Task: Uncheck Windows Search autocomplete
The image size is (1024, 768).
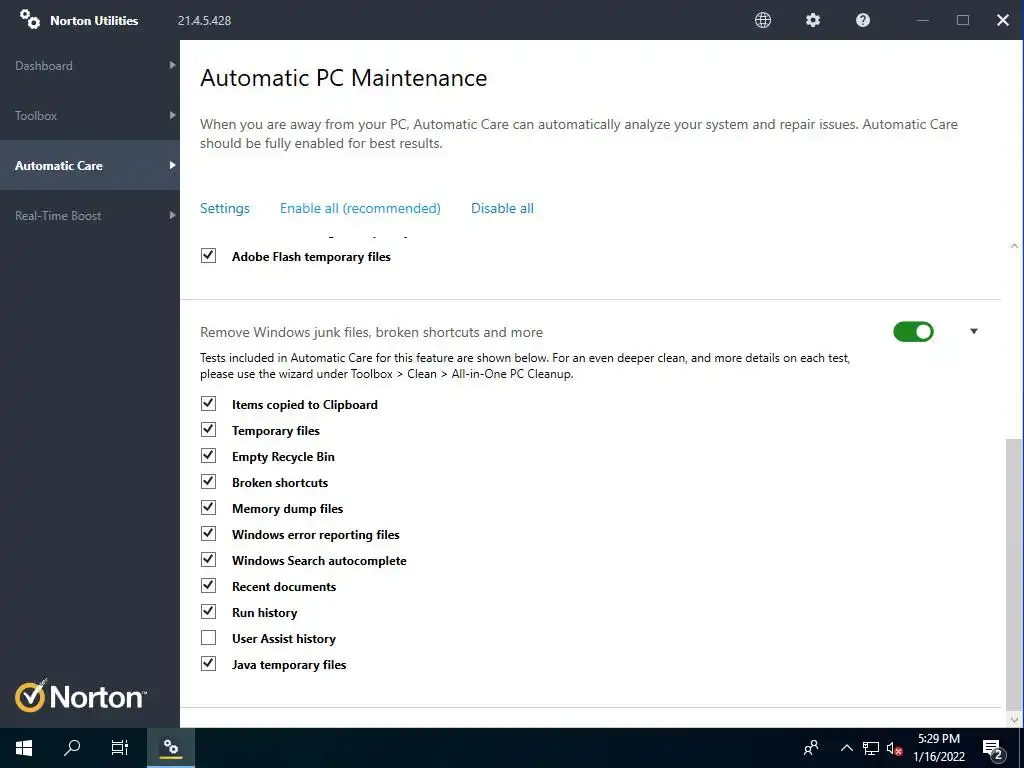Action: [x=208, y=560]
